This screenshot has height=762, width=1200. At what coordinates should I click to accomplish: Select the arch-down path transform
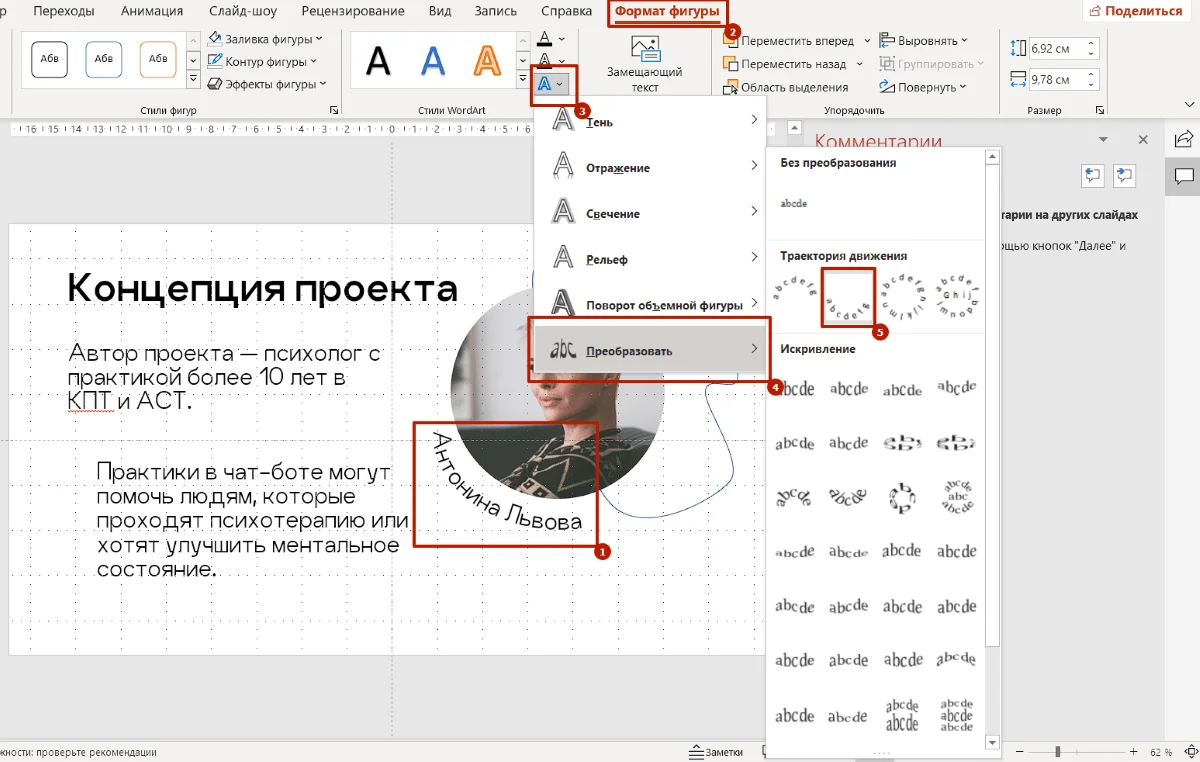pyautogui.click(x=848, y=296)
